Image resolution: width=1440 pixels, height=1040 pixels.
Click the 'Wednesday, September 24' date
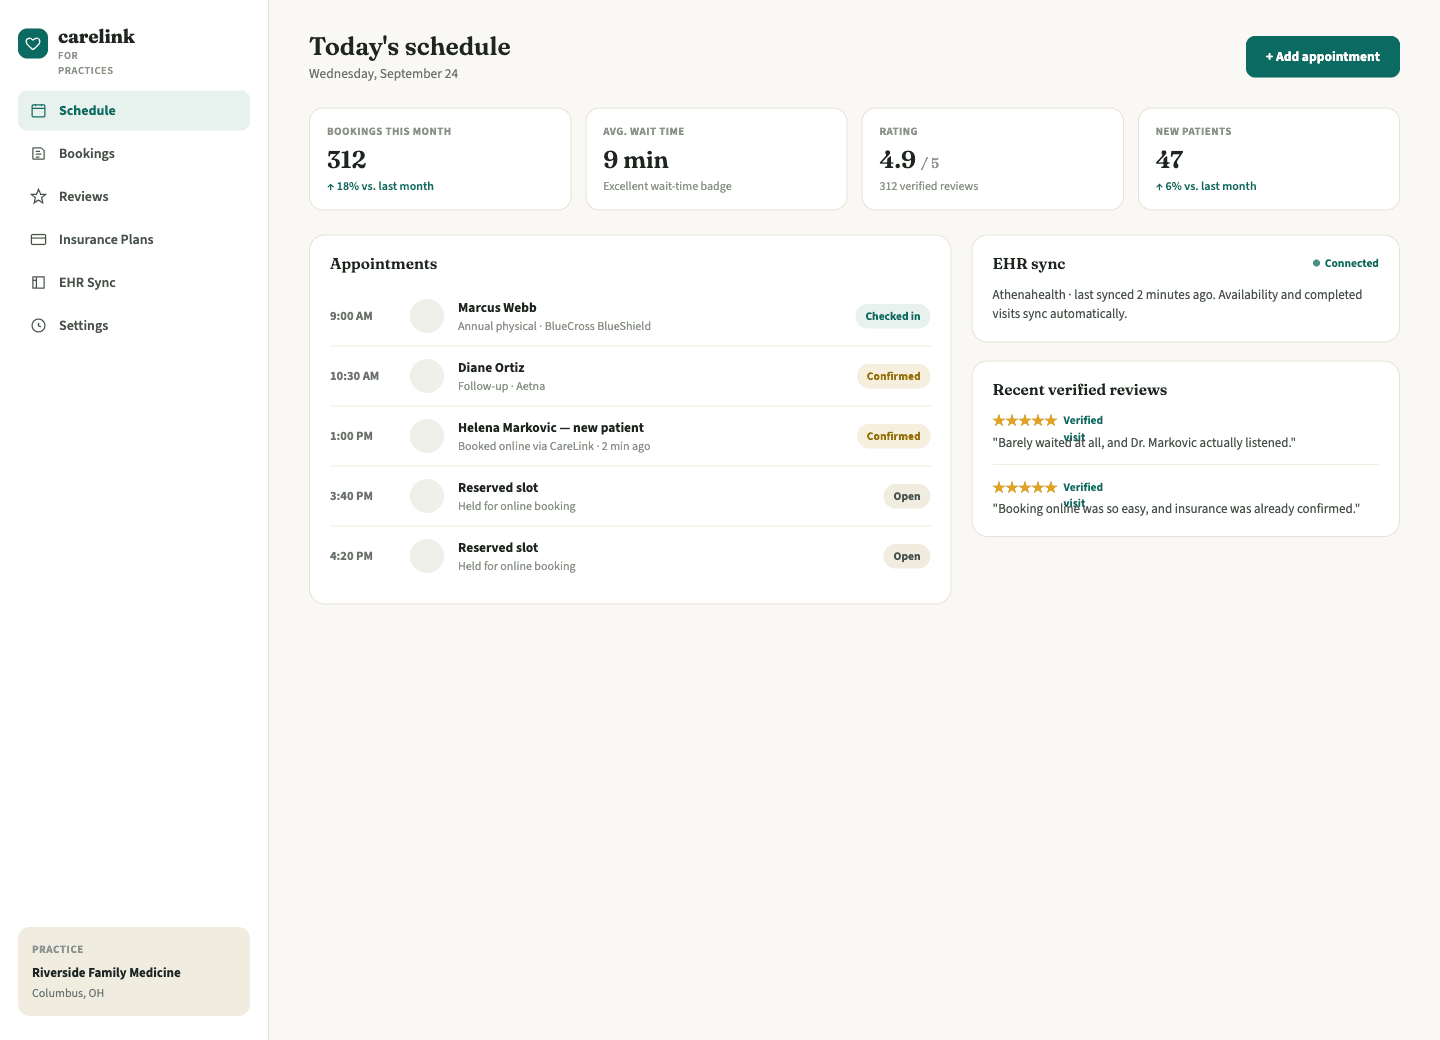click(x=383, y=74)
